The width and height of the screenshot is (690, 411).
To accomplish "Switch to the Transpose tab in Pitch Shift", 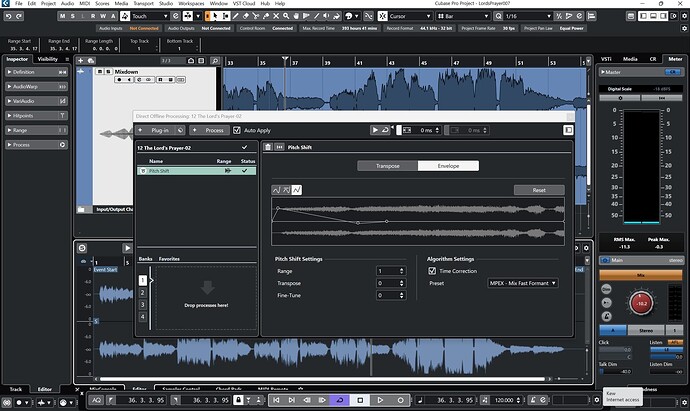I will pyautogui.click(x=388, y=166).
